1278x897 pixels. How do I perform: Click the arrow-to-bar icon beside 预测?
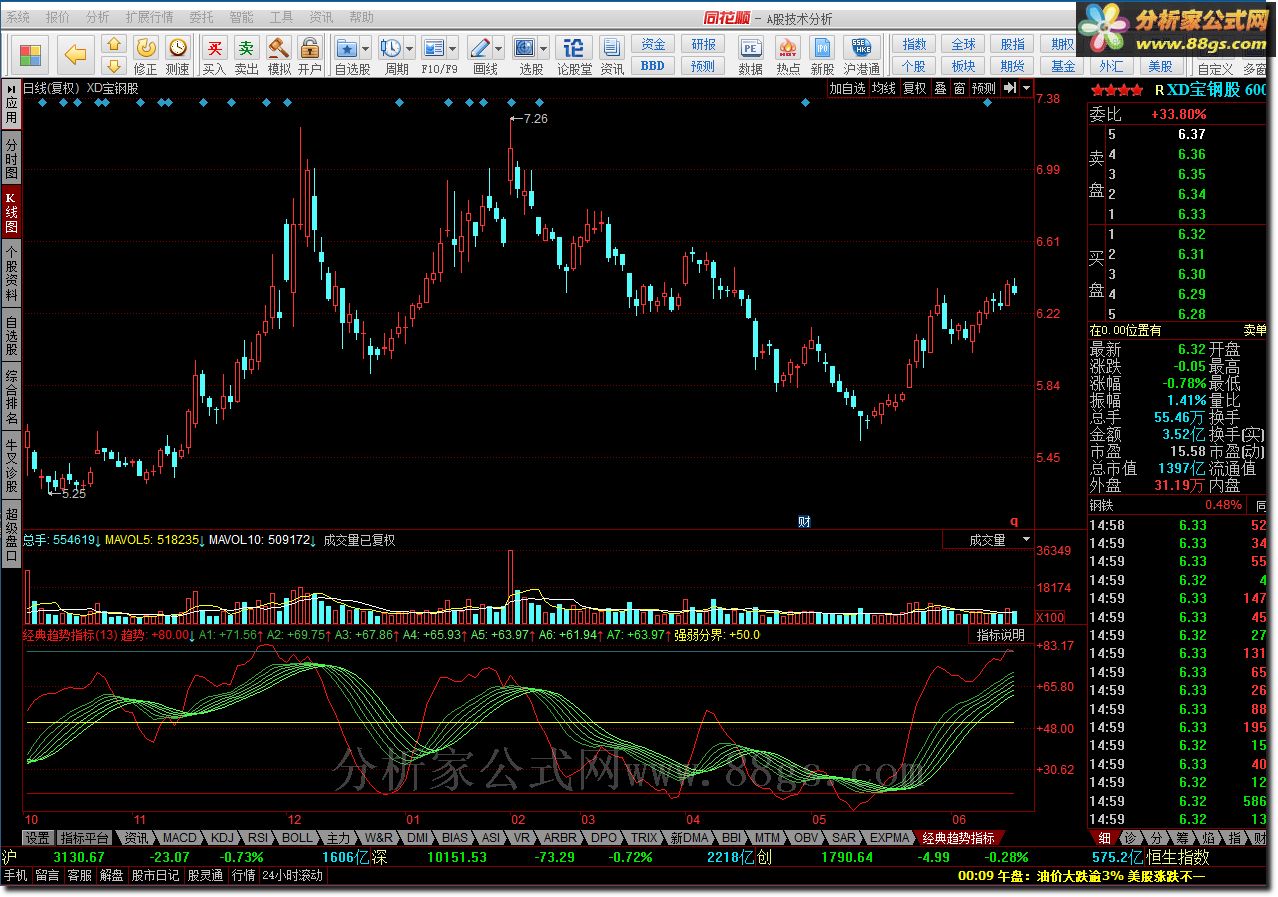pyautogui.click(x=1010, y=88)
